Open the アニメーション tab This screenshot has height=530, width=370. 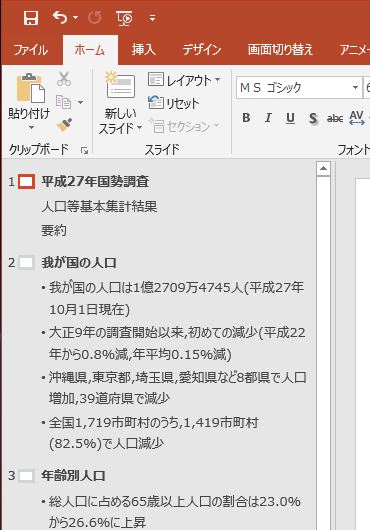click(354, 50)
